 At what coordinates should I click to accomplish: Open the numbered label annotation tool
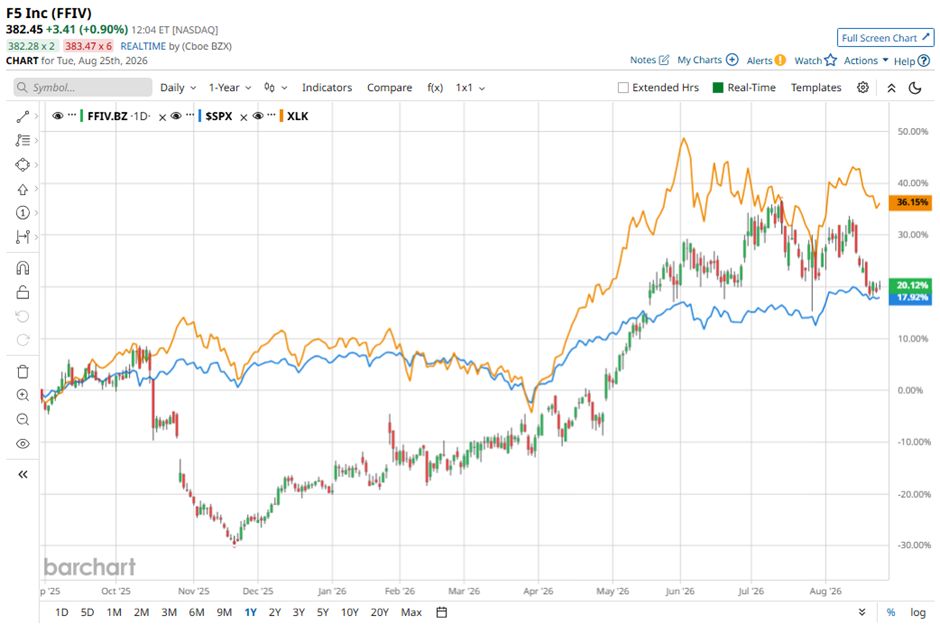tap(23, 213)
